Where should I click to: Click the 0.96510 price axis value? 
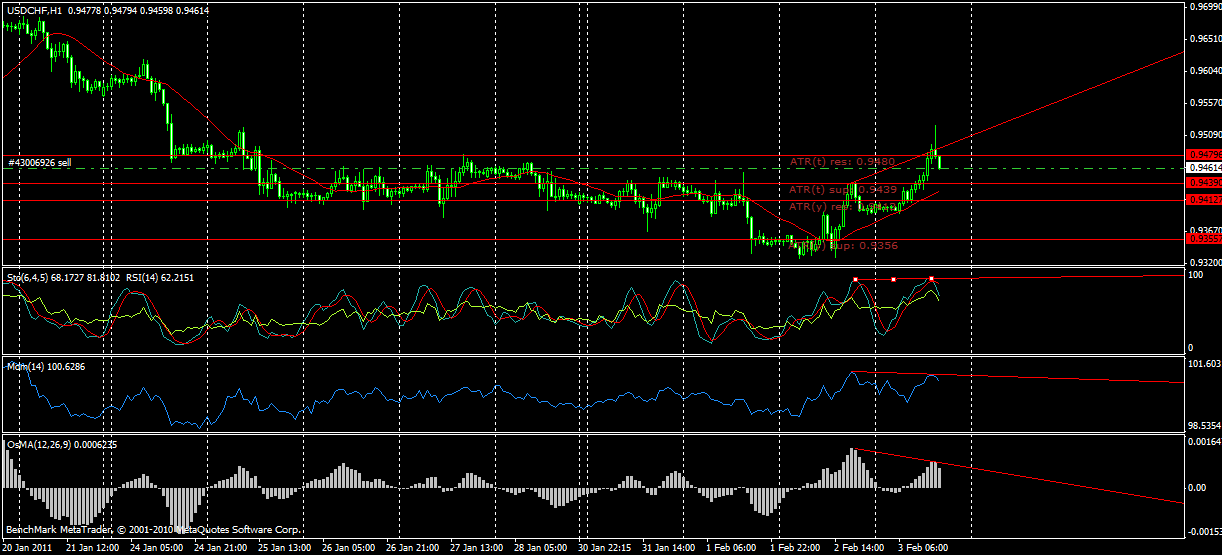[x=1205, y=39]
